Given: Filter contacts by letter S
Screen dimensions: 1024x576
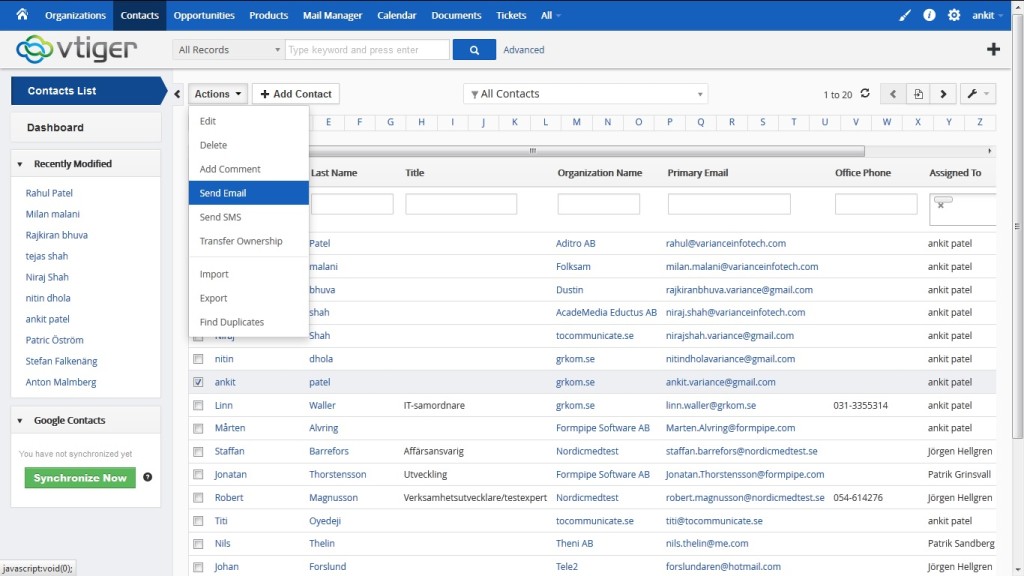Looking at the screenshot, I should (x=763, y=122).
